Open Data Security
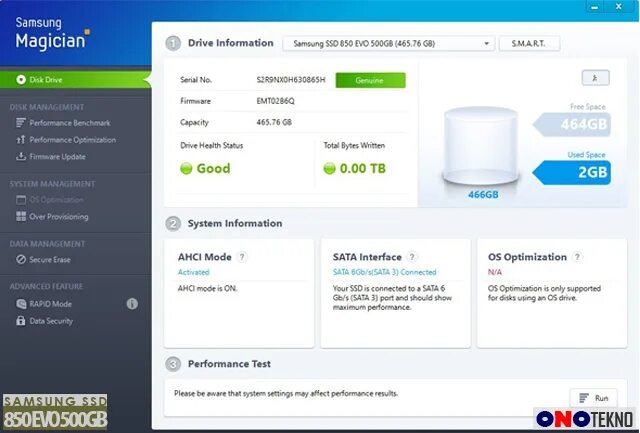This screenshot has height=433, width=640. 51,321
